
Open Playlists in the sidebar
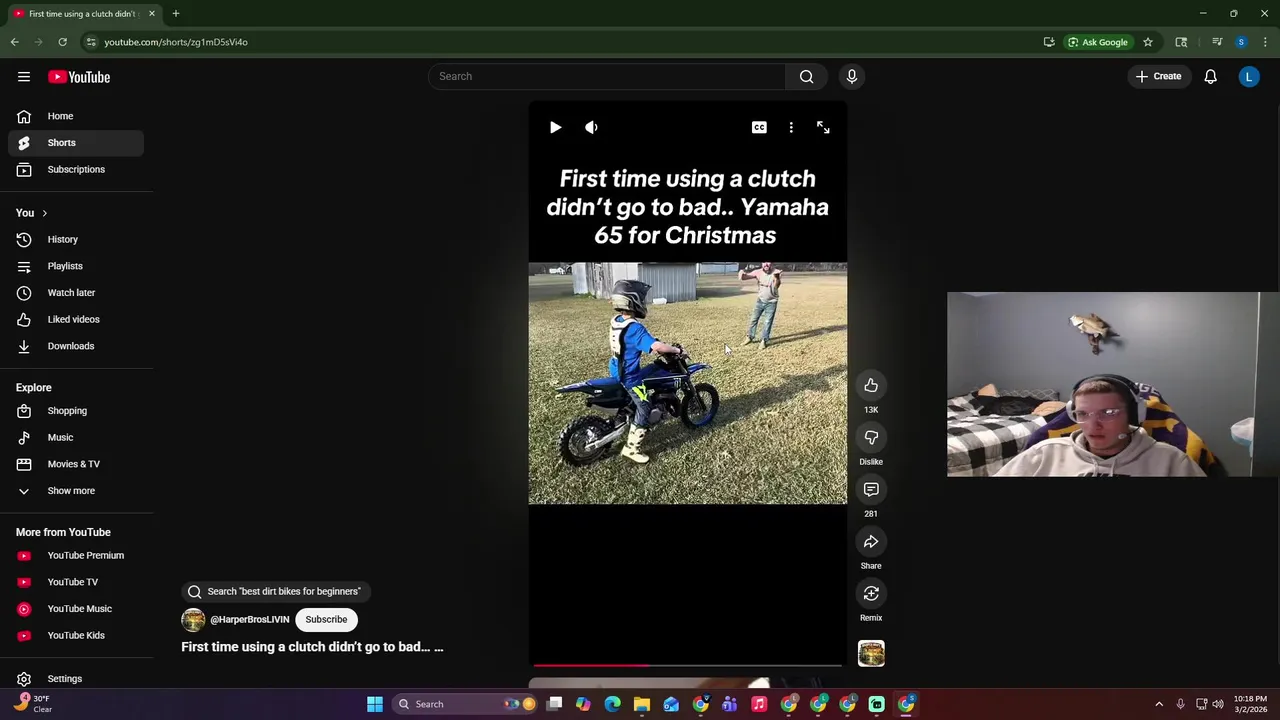click(x=76, y=266)
